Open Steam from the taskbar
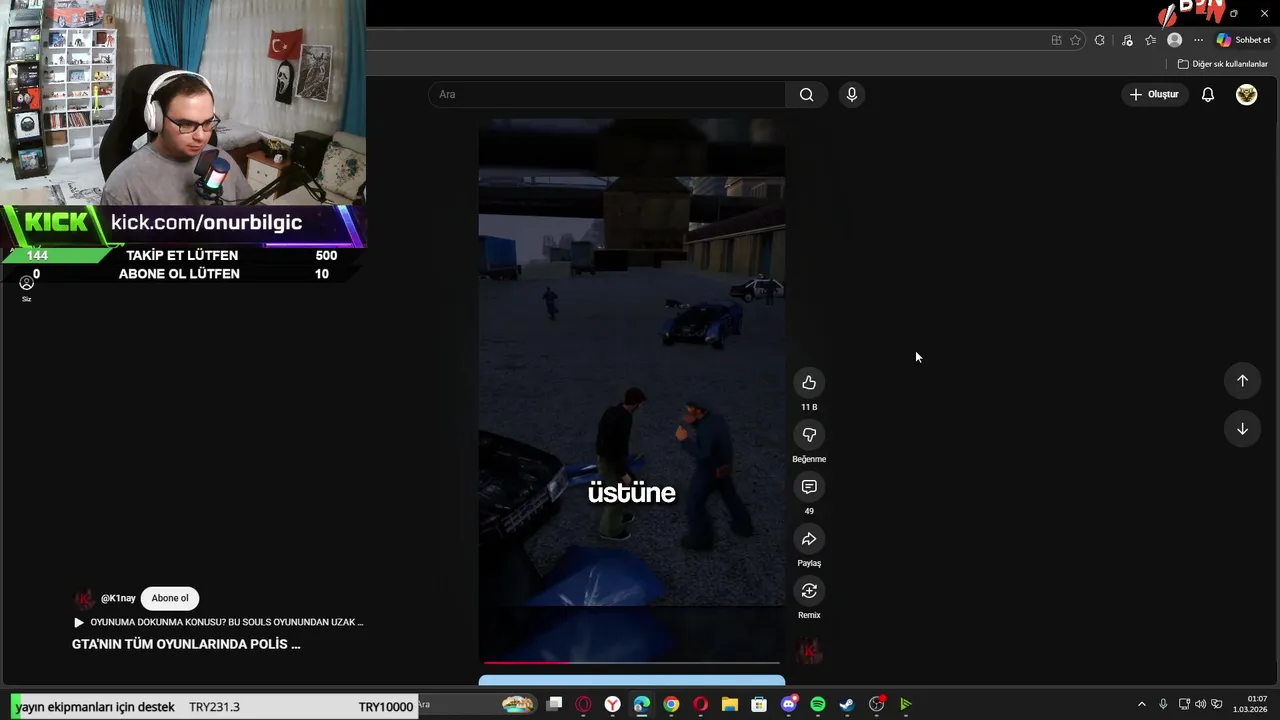Screen dimensions: 1280x720 pyautogui.click(x=846, y=704)
